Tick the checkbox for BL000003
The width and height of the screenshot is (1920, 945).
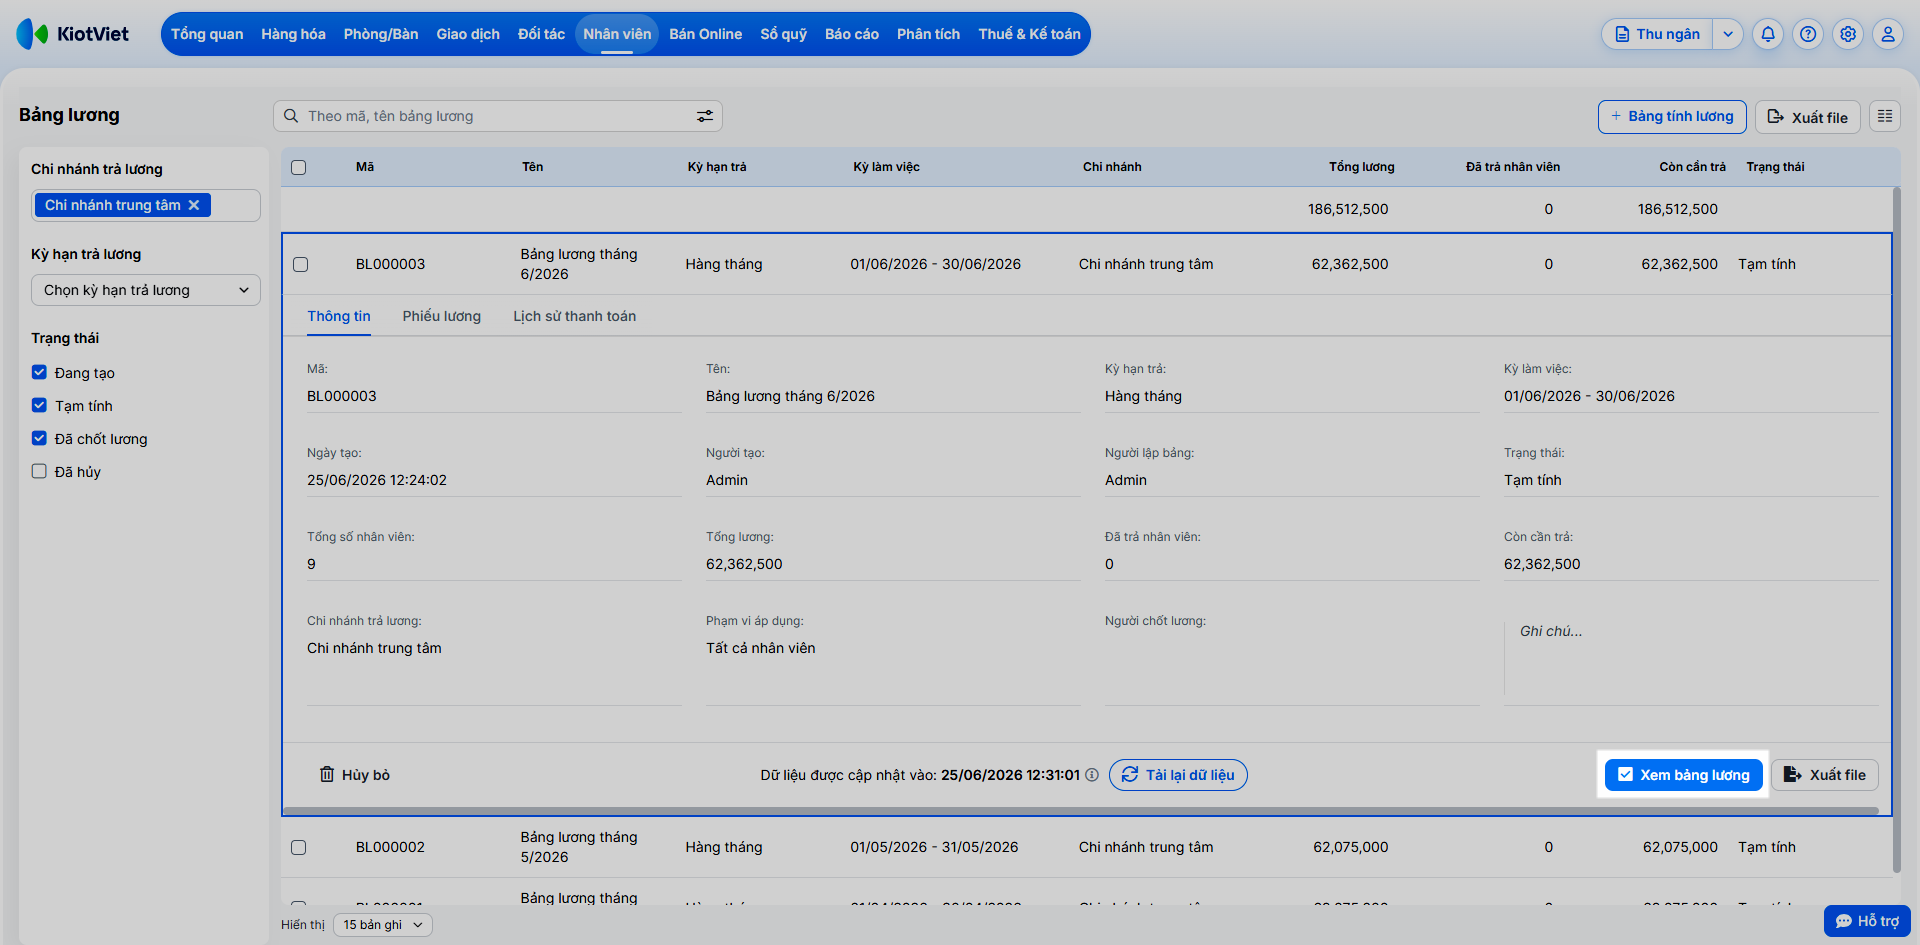coord(300,264)
